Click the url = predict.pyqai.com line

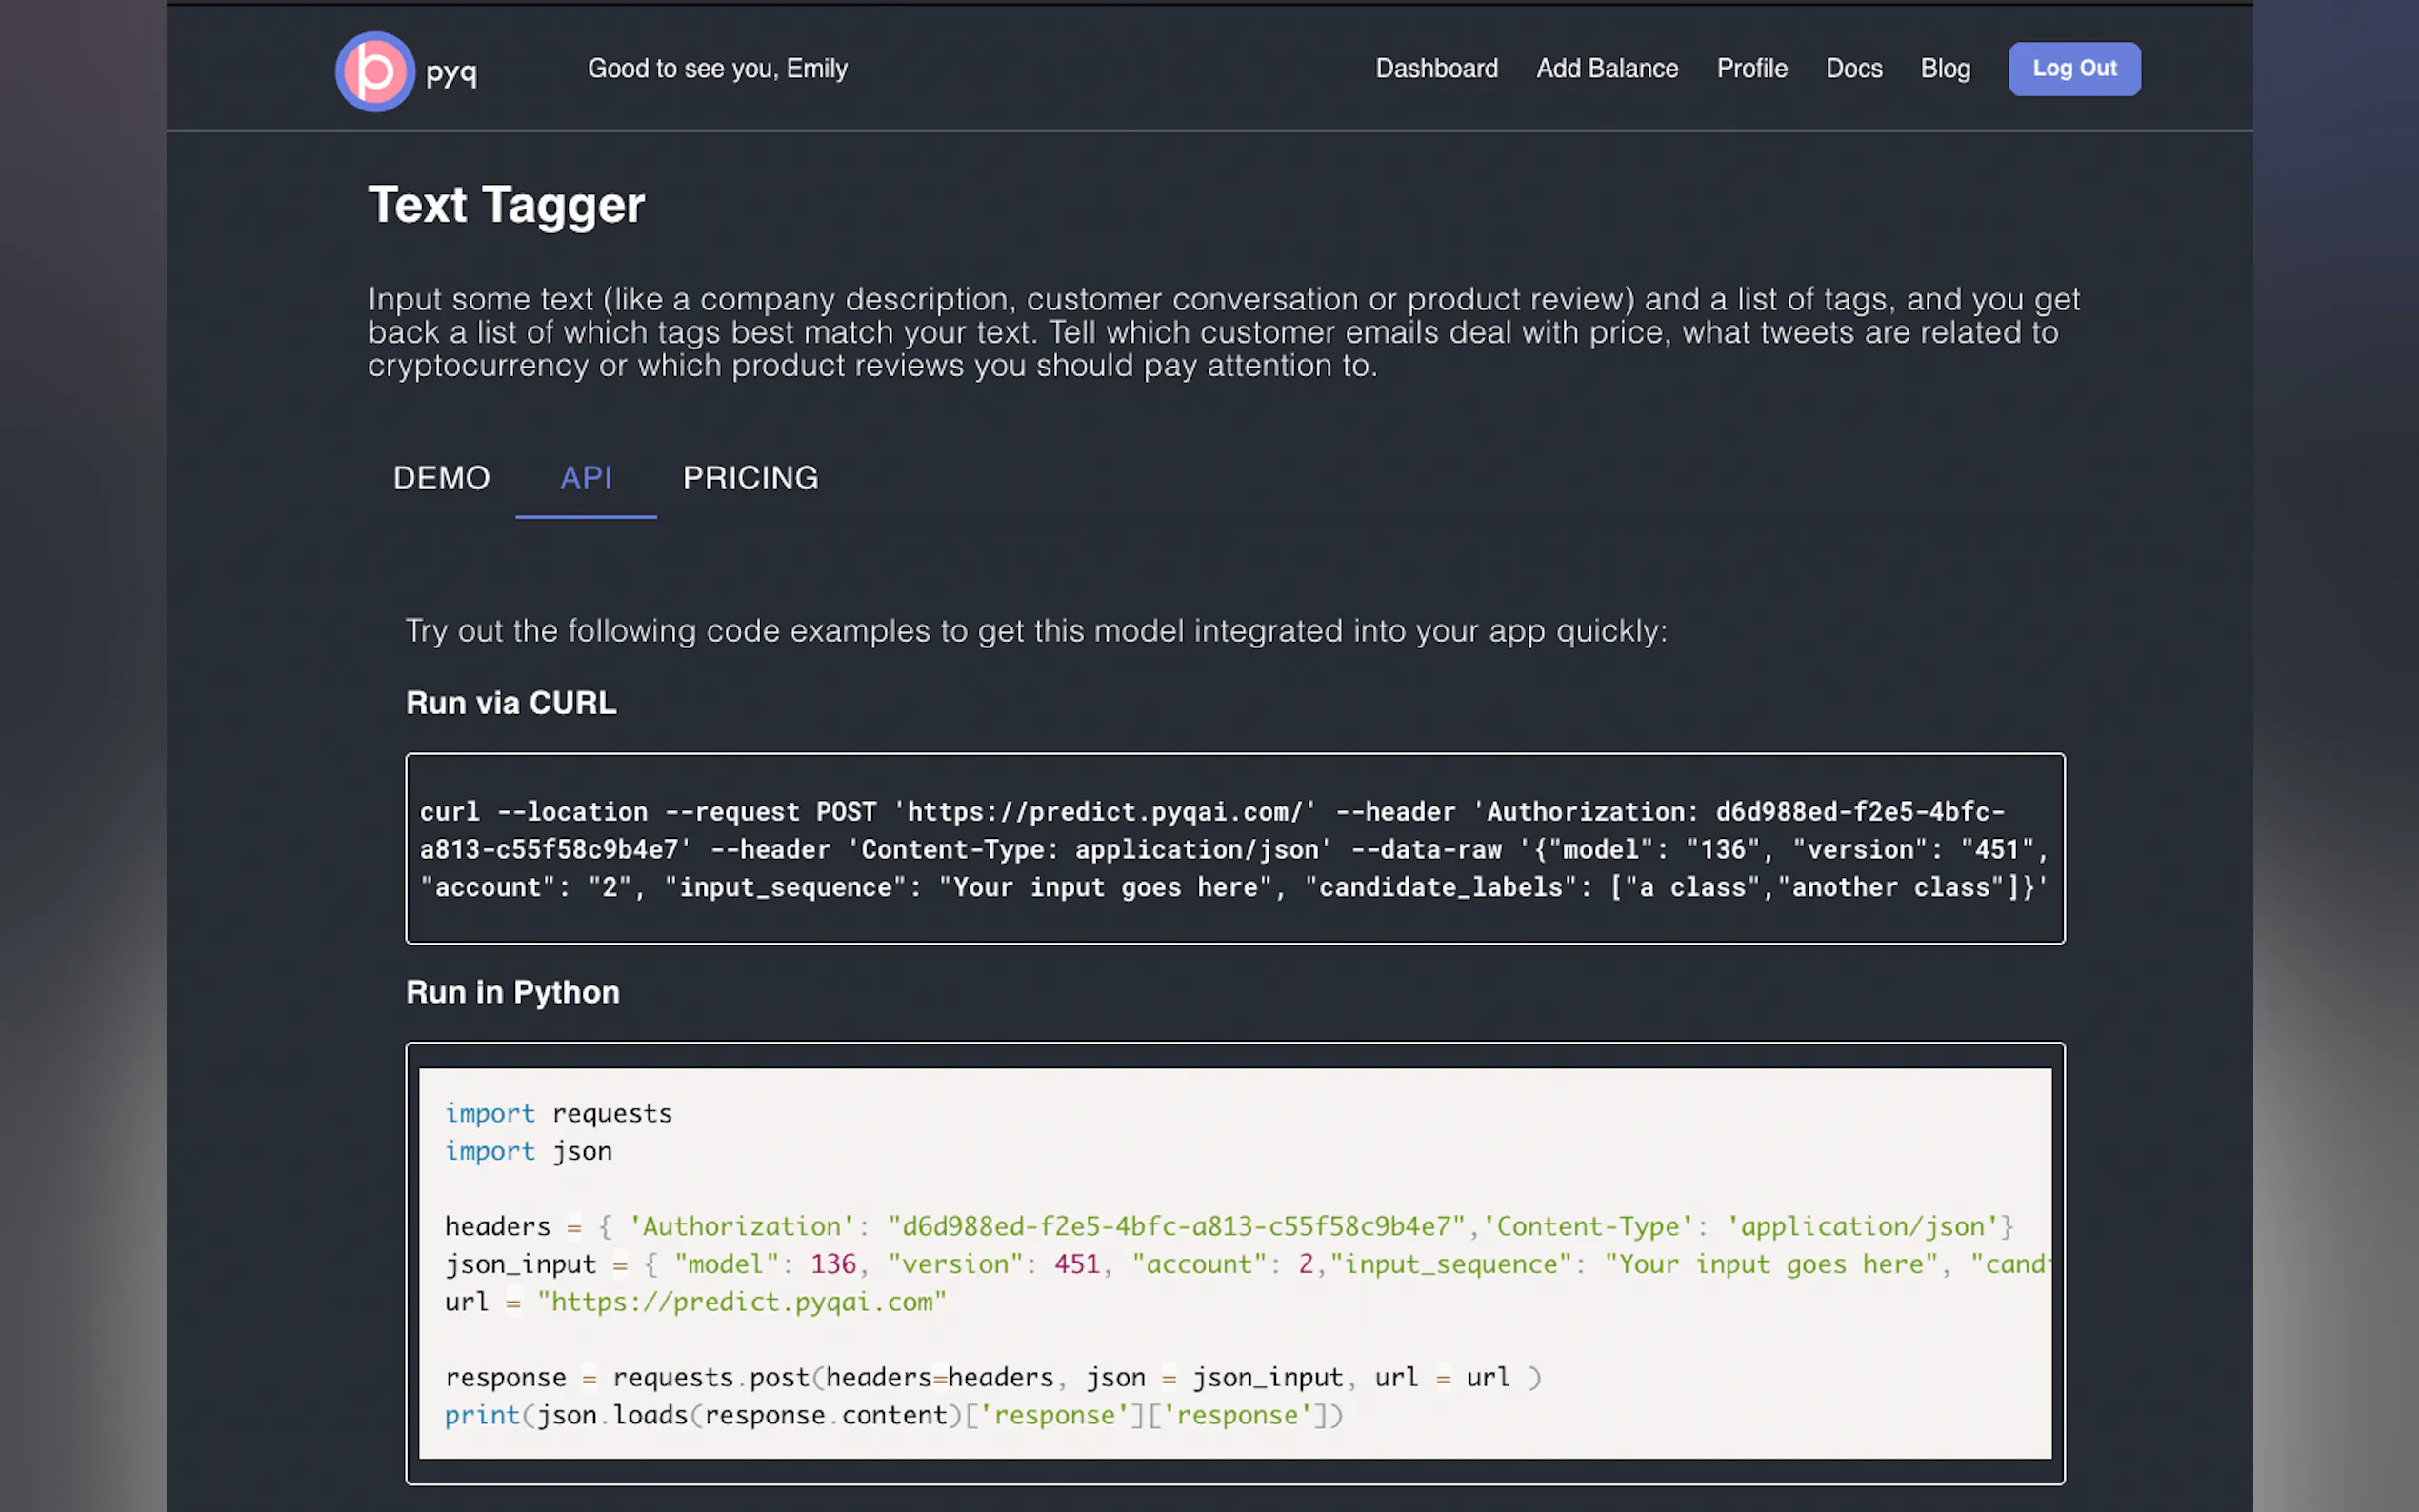tap(695, 1302)
